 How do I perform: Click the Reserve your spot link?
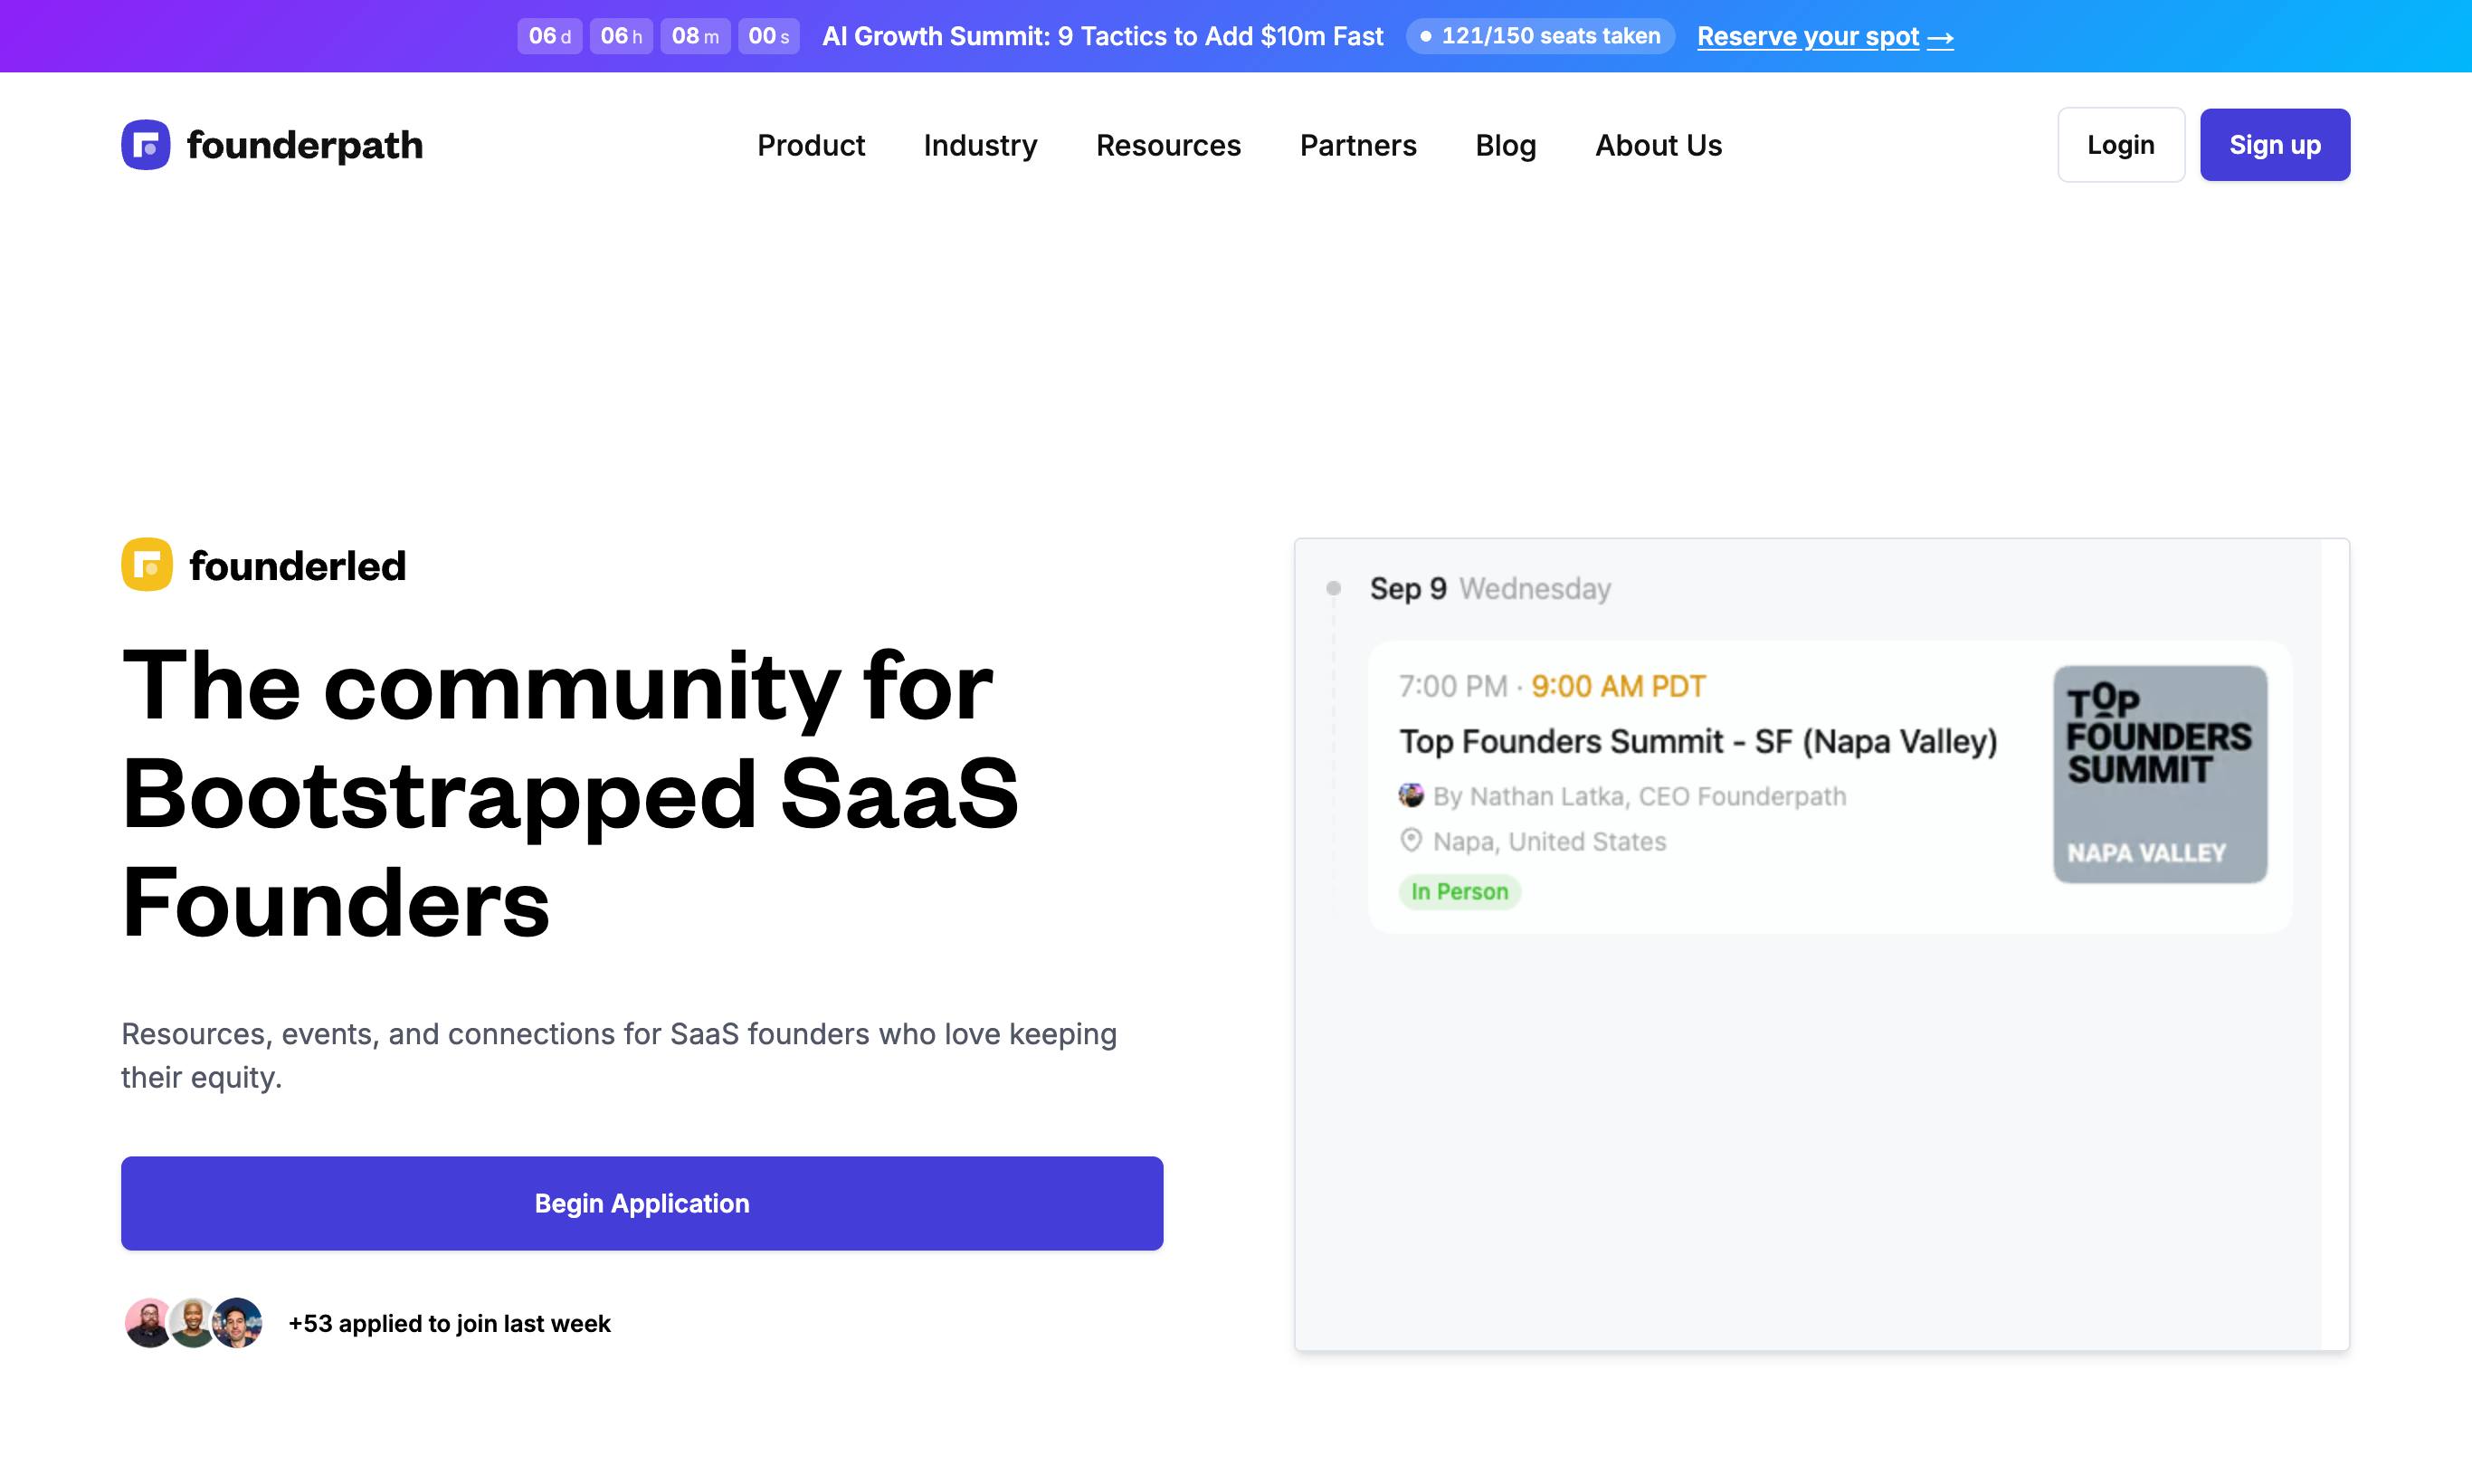[1825, 37]
